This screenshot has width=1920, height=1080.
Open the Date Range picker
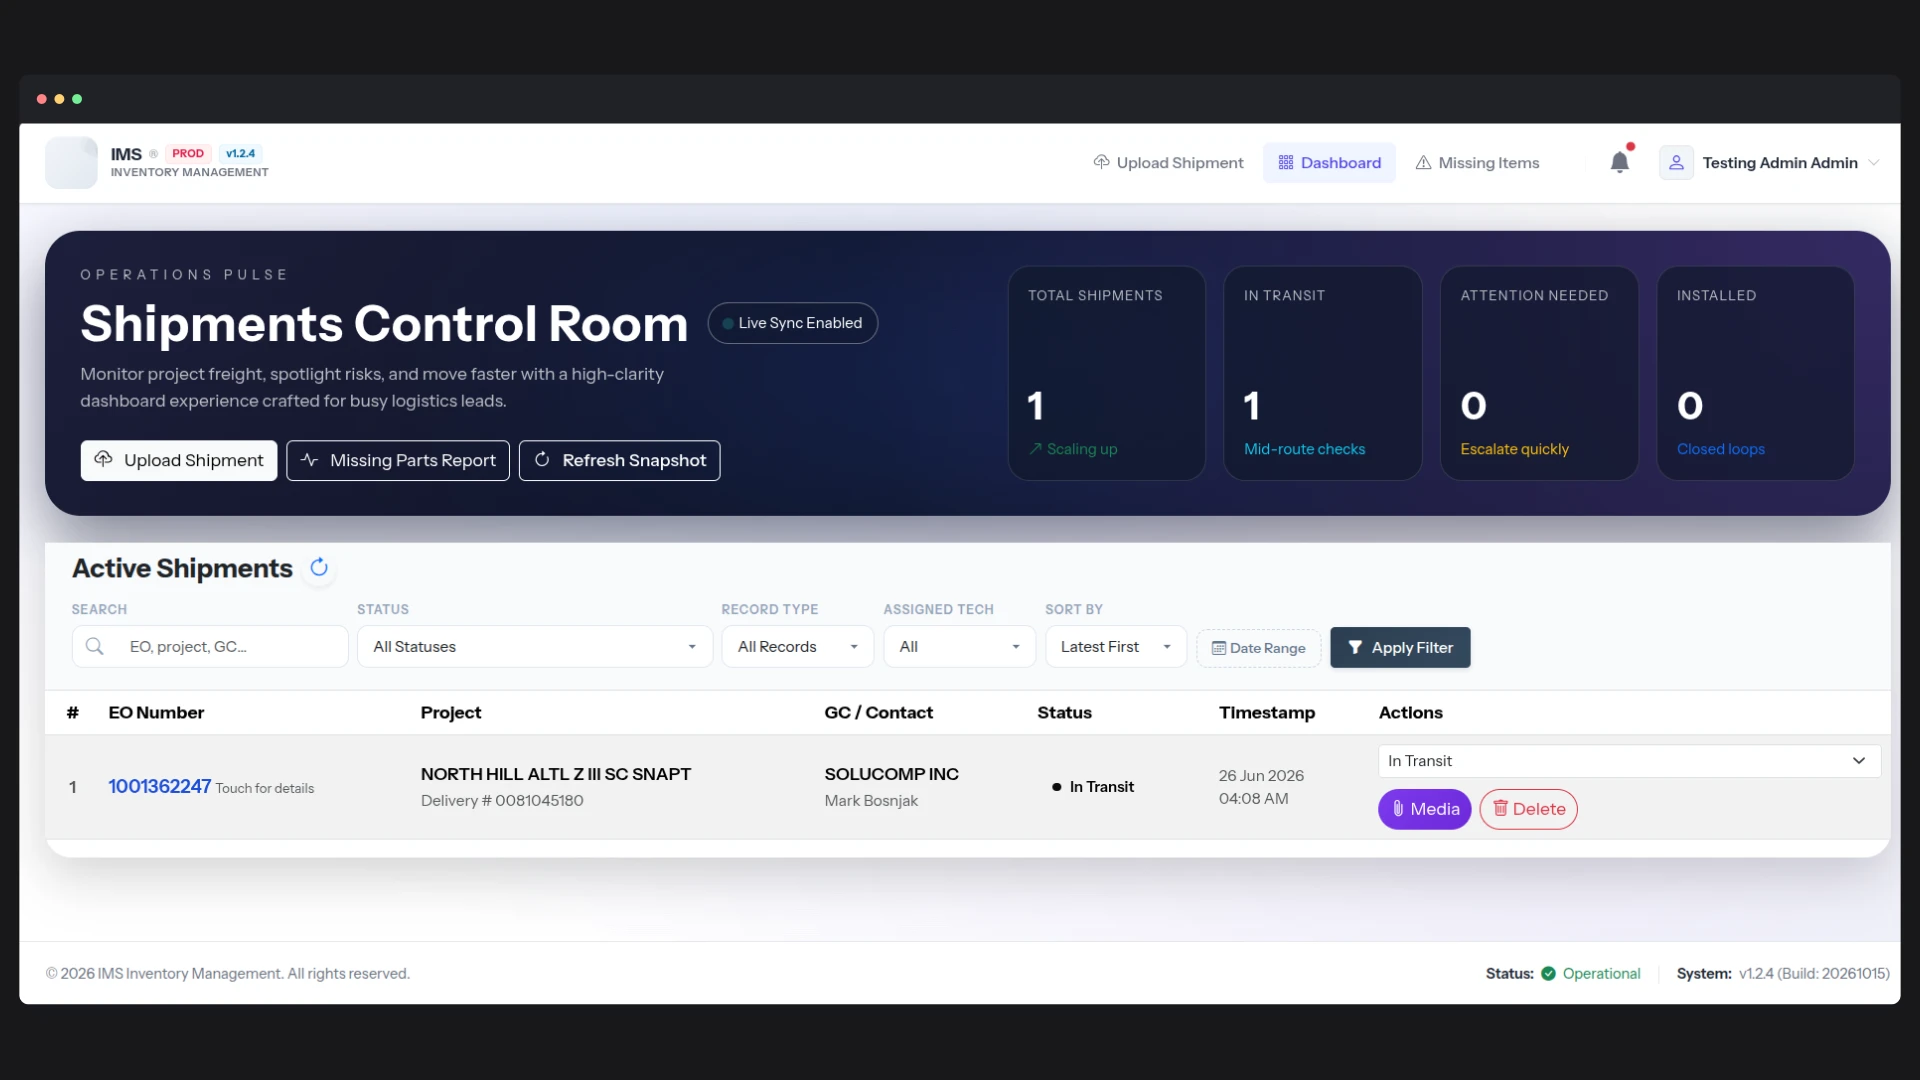(1258, 648)
